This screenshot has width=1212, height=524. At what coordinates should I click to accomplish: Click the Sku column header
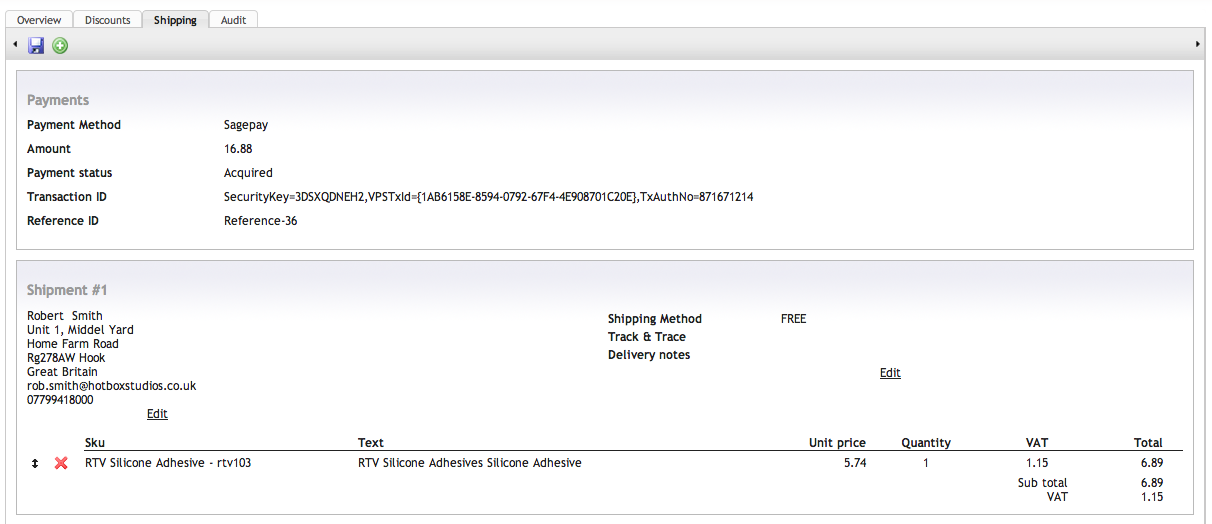[95, 443]
